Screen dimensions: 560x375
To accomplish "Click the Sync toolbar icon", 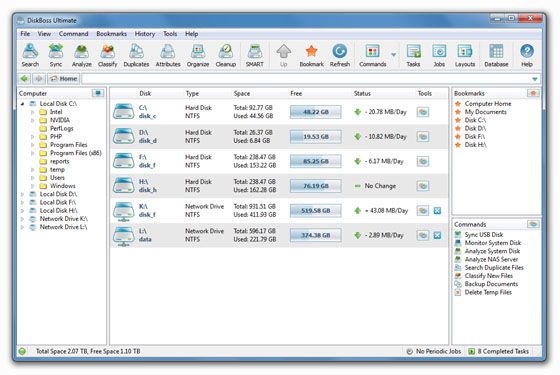I will click(56, 55).
